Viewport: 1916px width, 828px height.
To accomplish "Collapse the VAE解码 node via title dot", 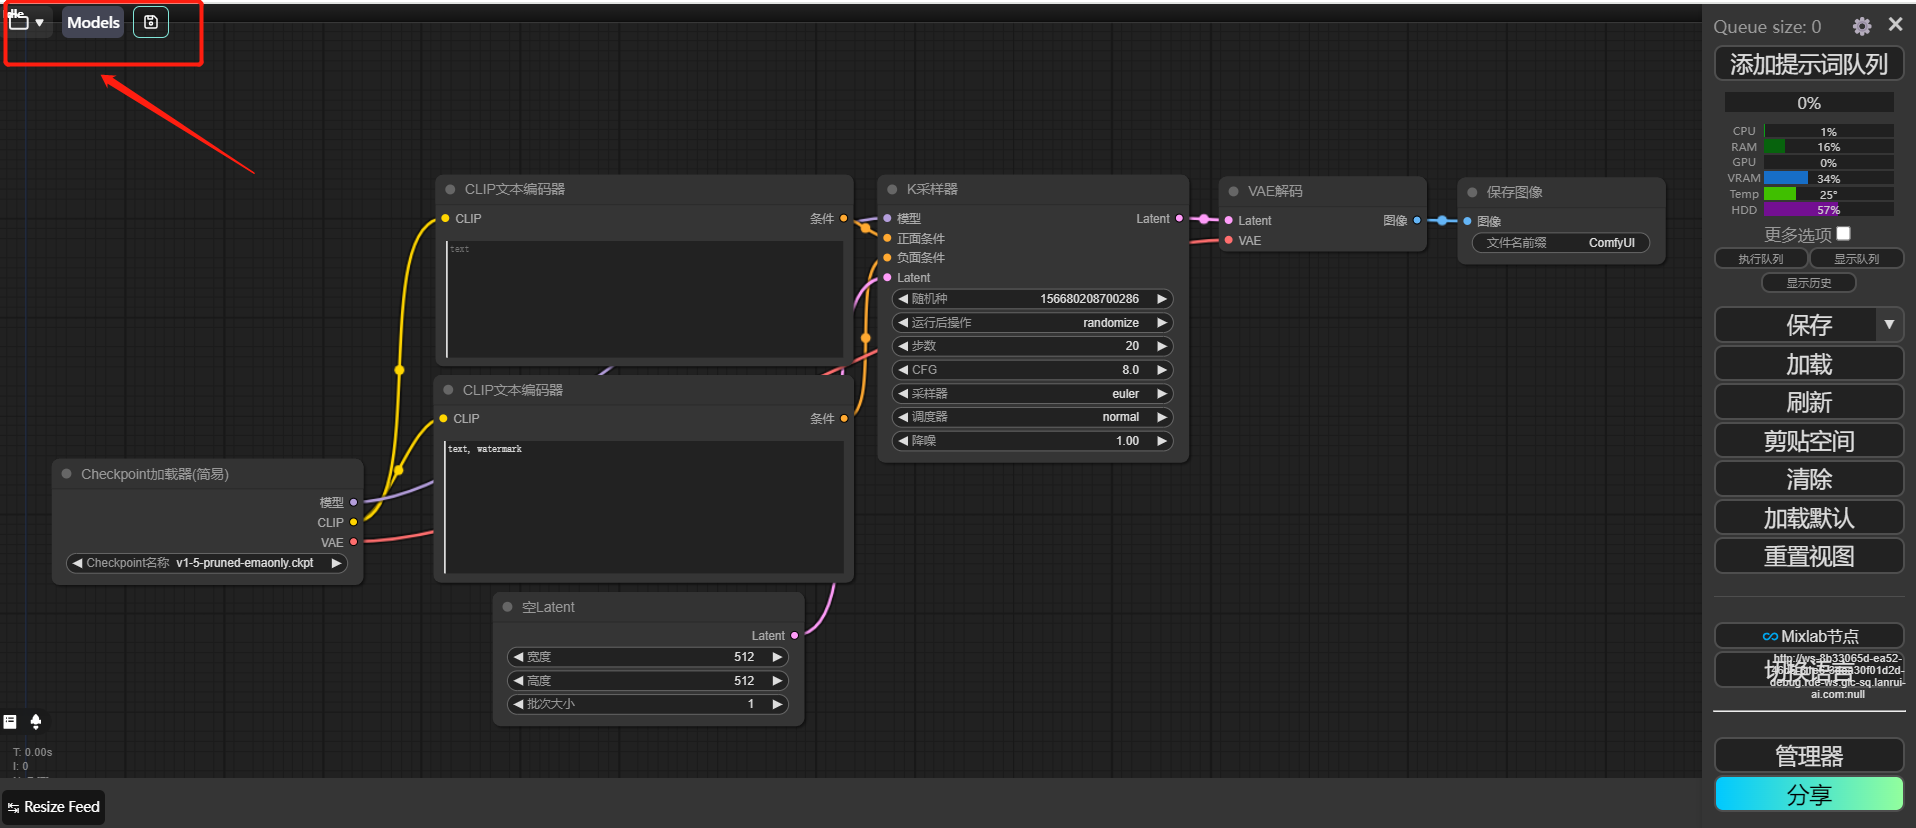I will coord(1234,191).
